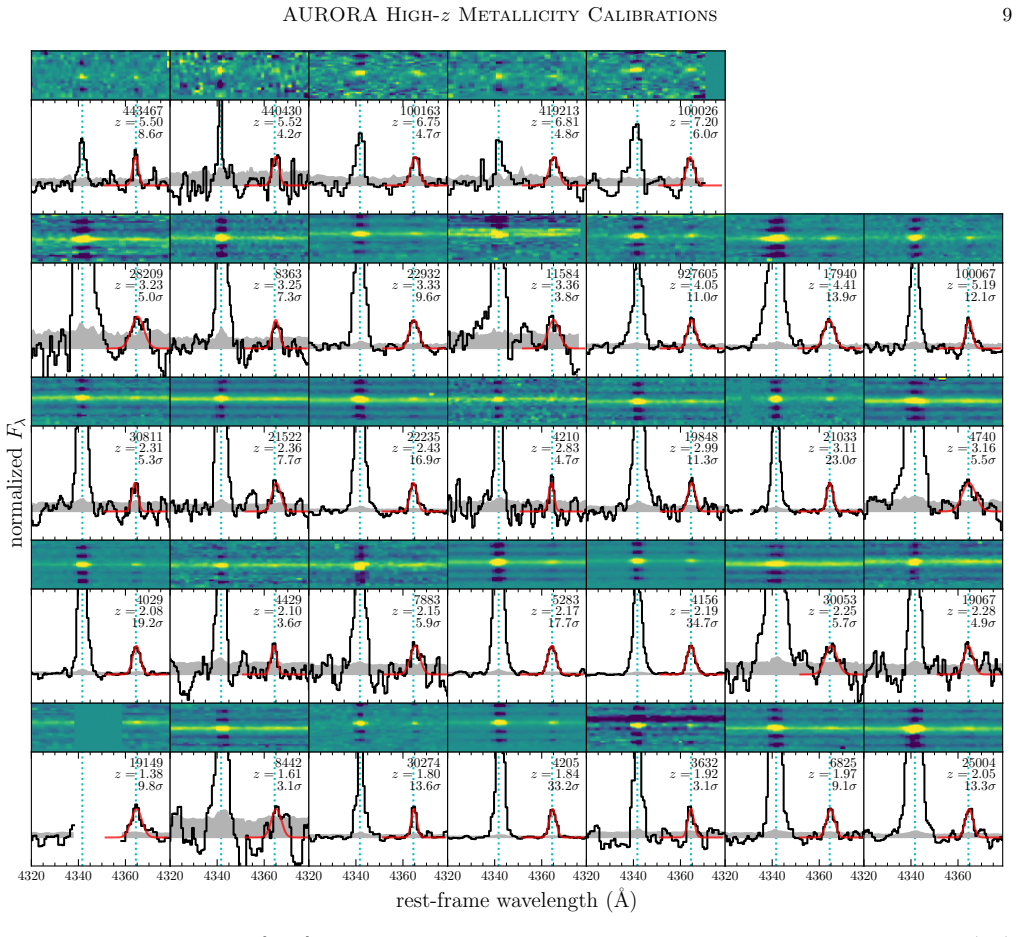The width and height of the screenshot is (1018, 937).
Task: Click the significance value 33.2σ
Action: coord(563,786)
